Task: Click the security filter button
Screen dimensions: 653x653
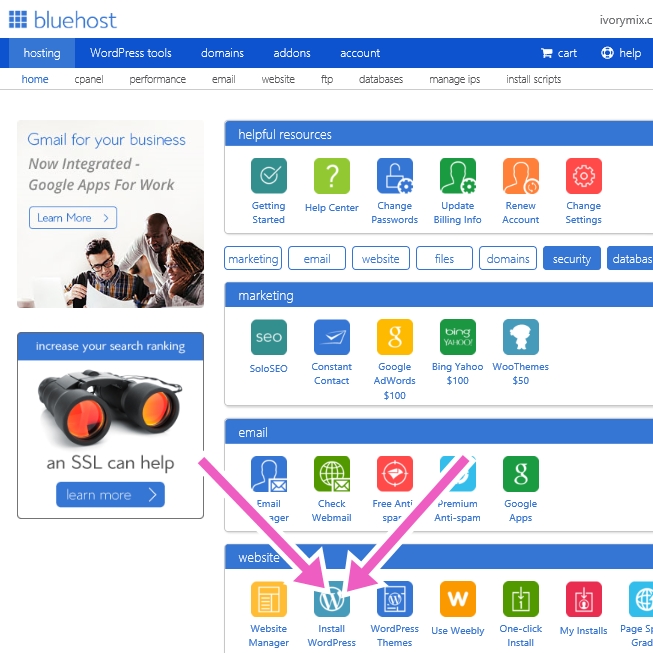Action: 572,258
